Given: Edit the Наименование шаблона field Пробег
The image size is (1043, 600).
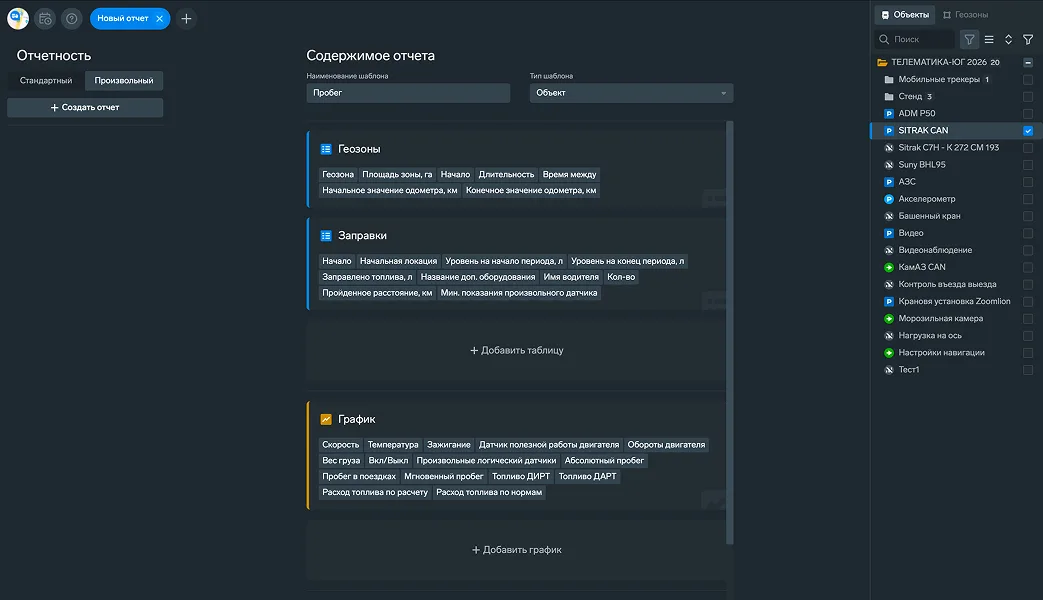Looking at the screenshot, I should tap(408, 92).
